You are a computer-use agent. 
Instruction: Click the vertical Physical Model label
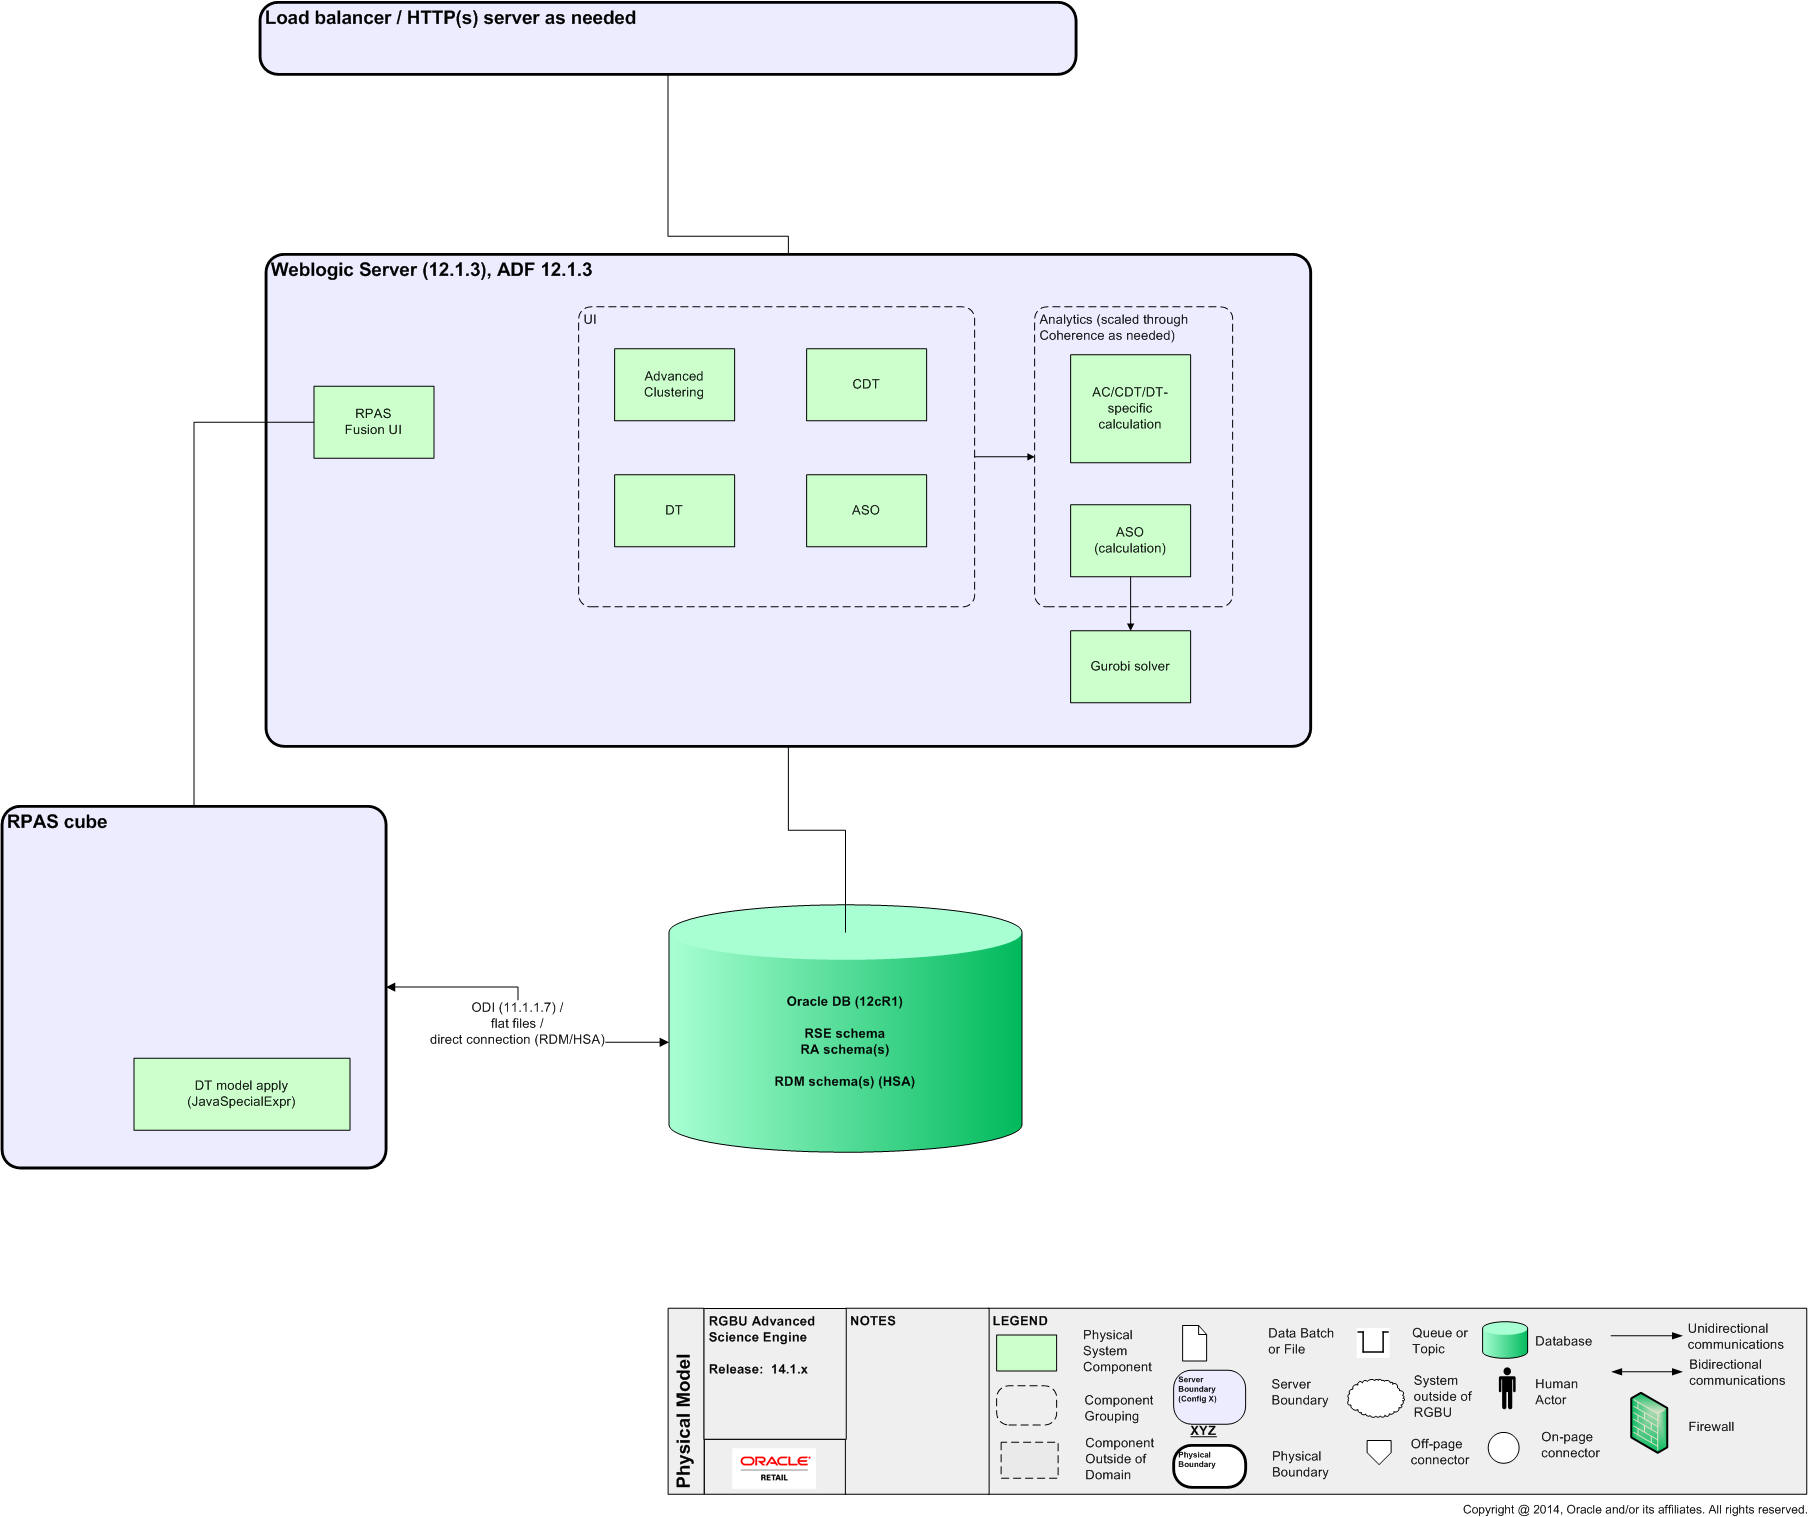click(x=684, y=1421)
